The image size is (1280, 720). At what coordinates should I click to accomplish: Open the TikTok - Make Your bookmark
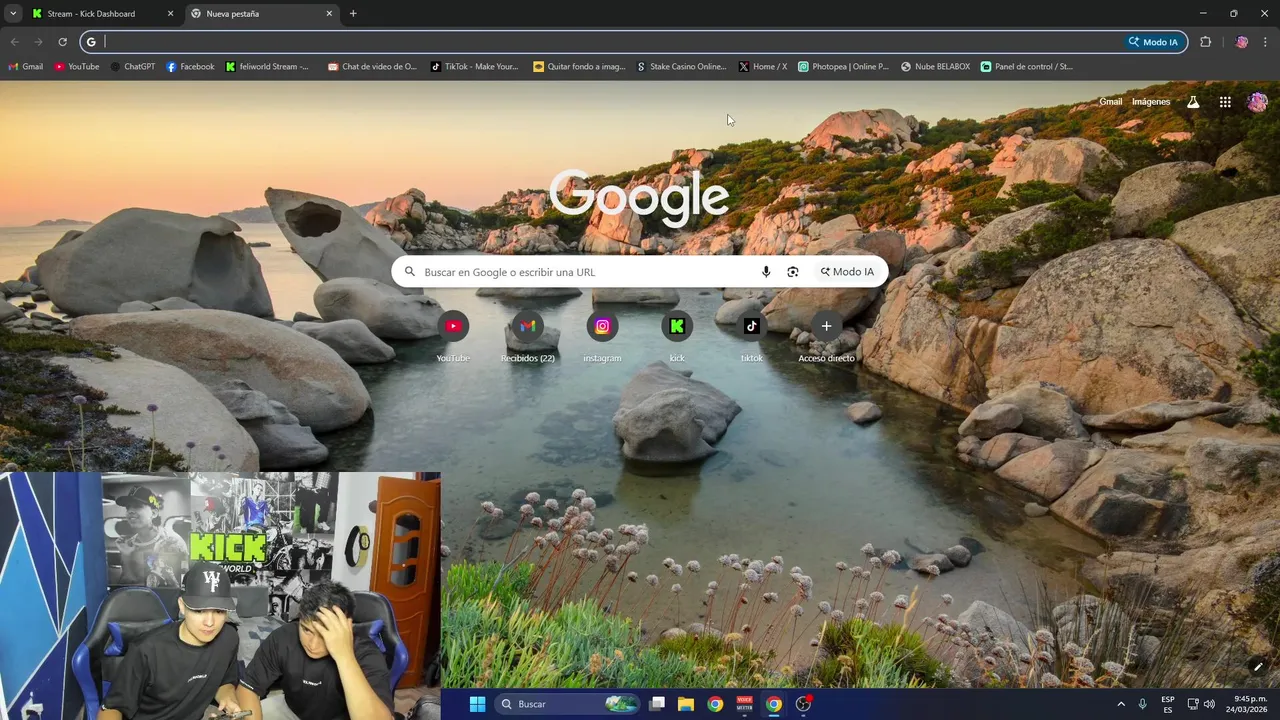[x=475, y=67]
